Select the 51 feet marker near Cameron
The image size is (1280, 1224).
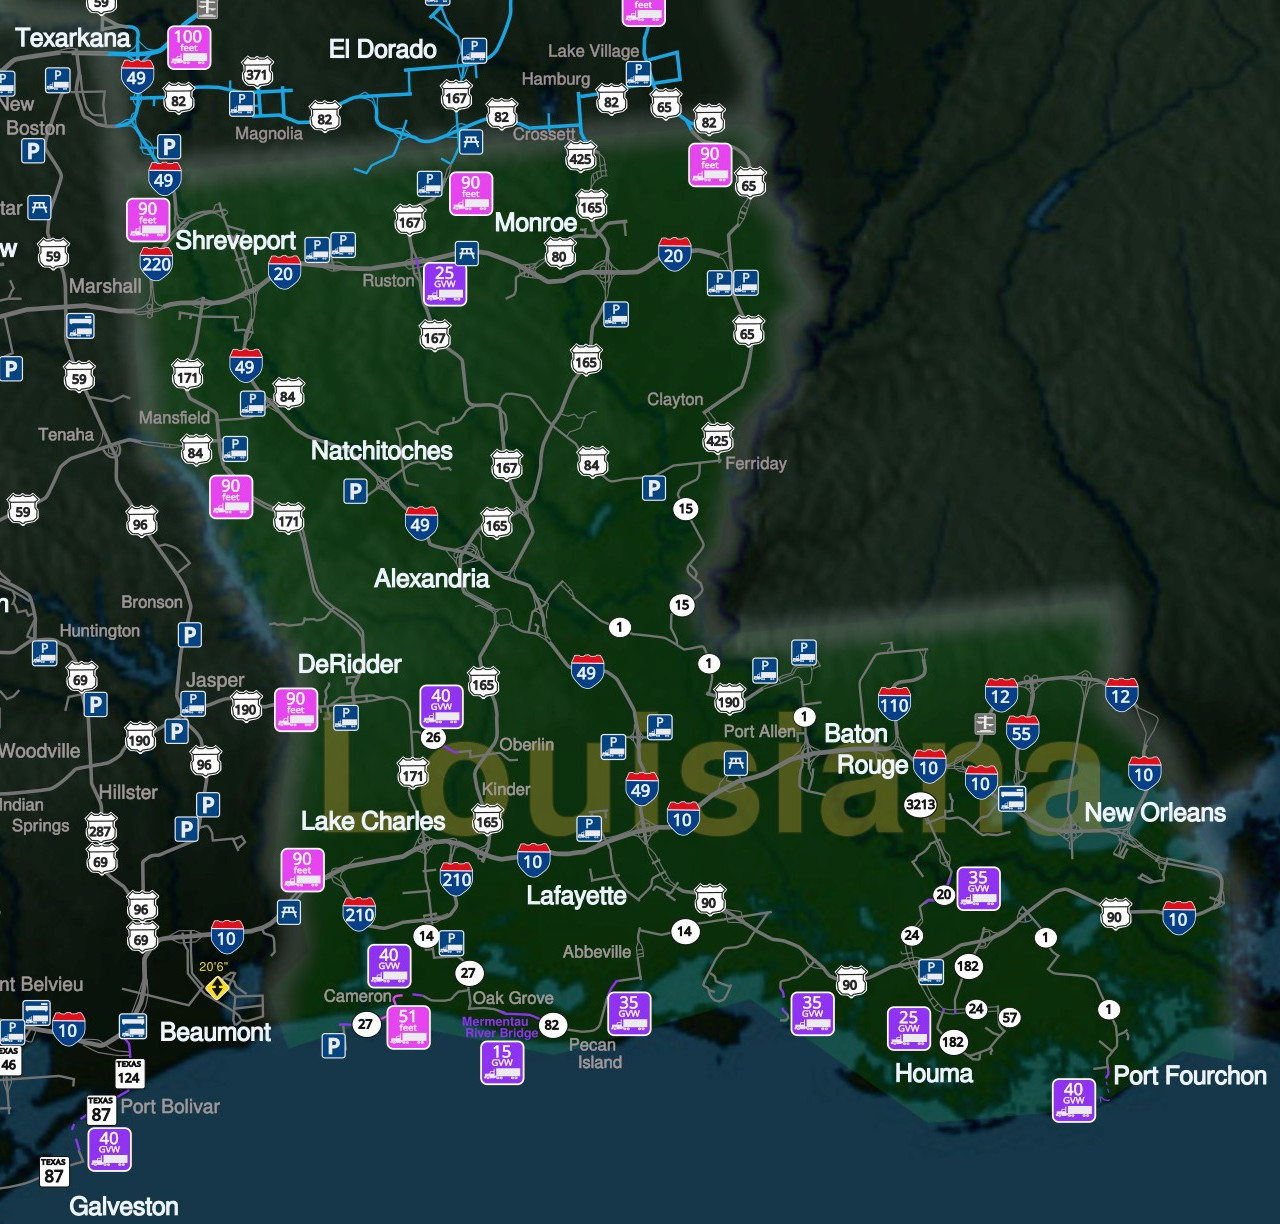pyautogui.click(x=408, y=1027)
